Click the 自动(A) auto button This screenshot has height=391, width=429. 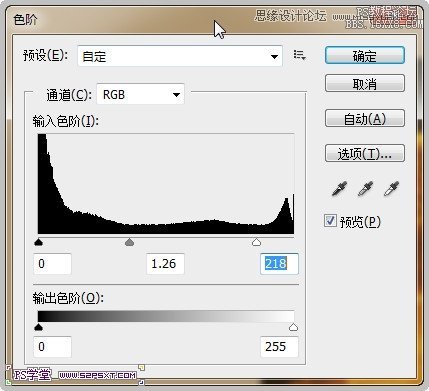pos(365,118)
